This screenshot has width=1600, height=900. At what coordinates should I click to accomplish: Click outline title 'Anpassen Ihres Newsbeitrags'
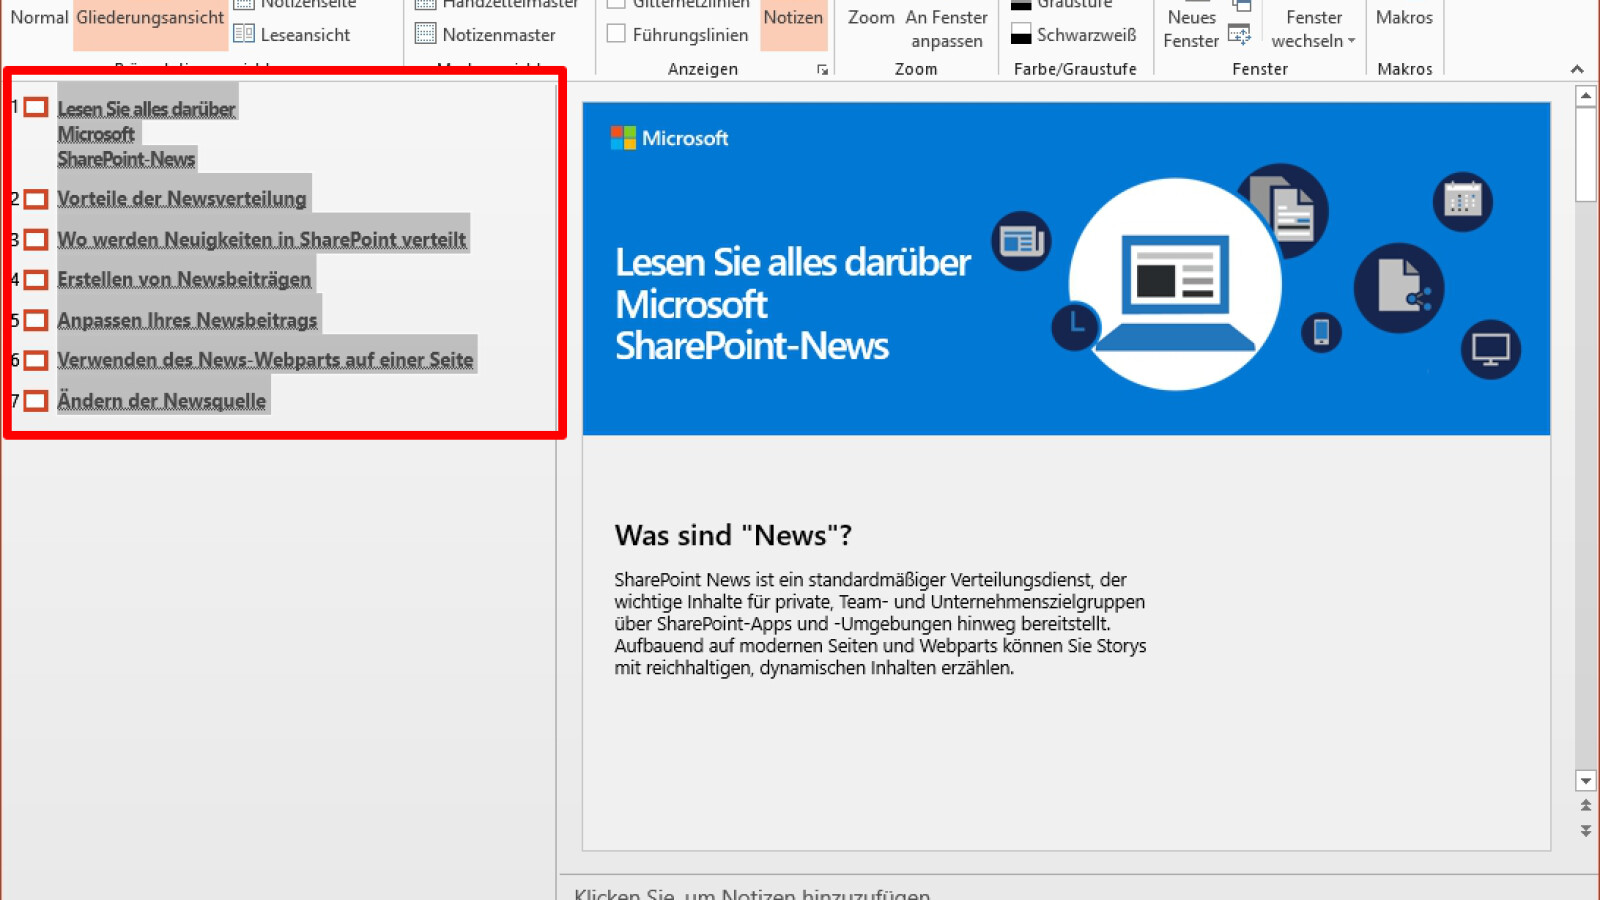[187, 321]
